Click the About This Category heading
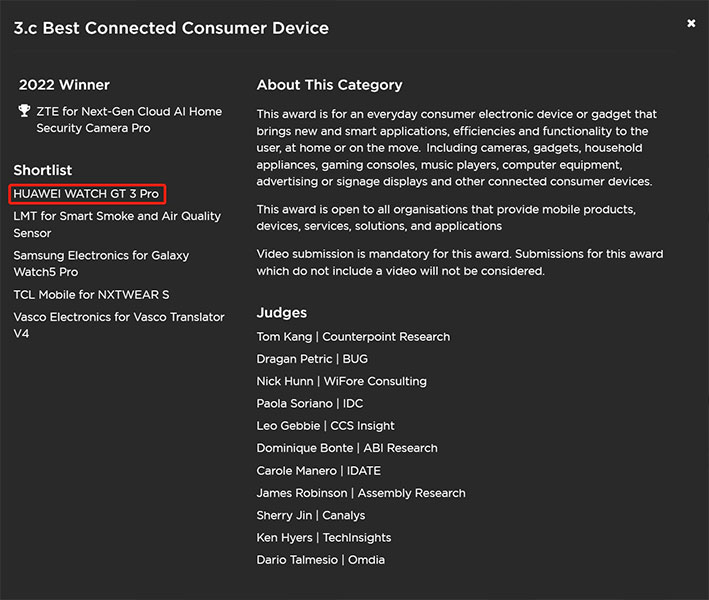The image size is (709, 600). pos(329,85)
